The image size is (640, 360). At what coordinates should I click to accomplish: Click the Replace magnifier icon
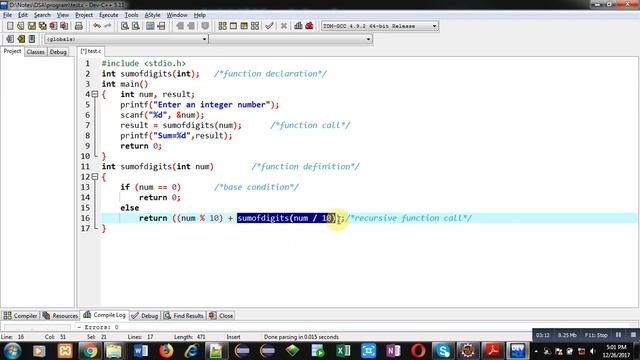tap(136, 26)
